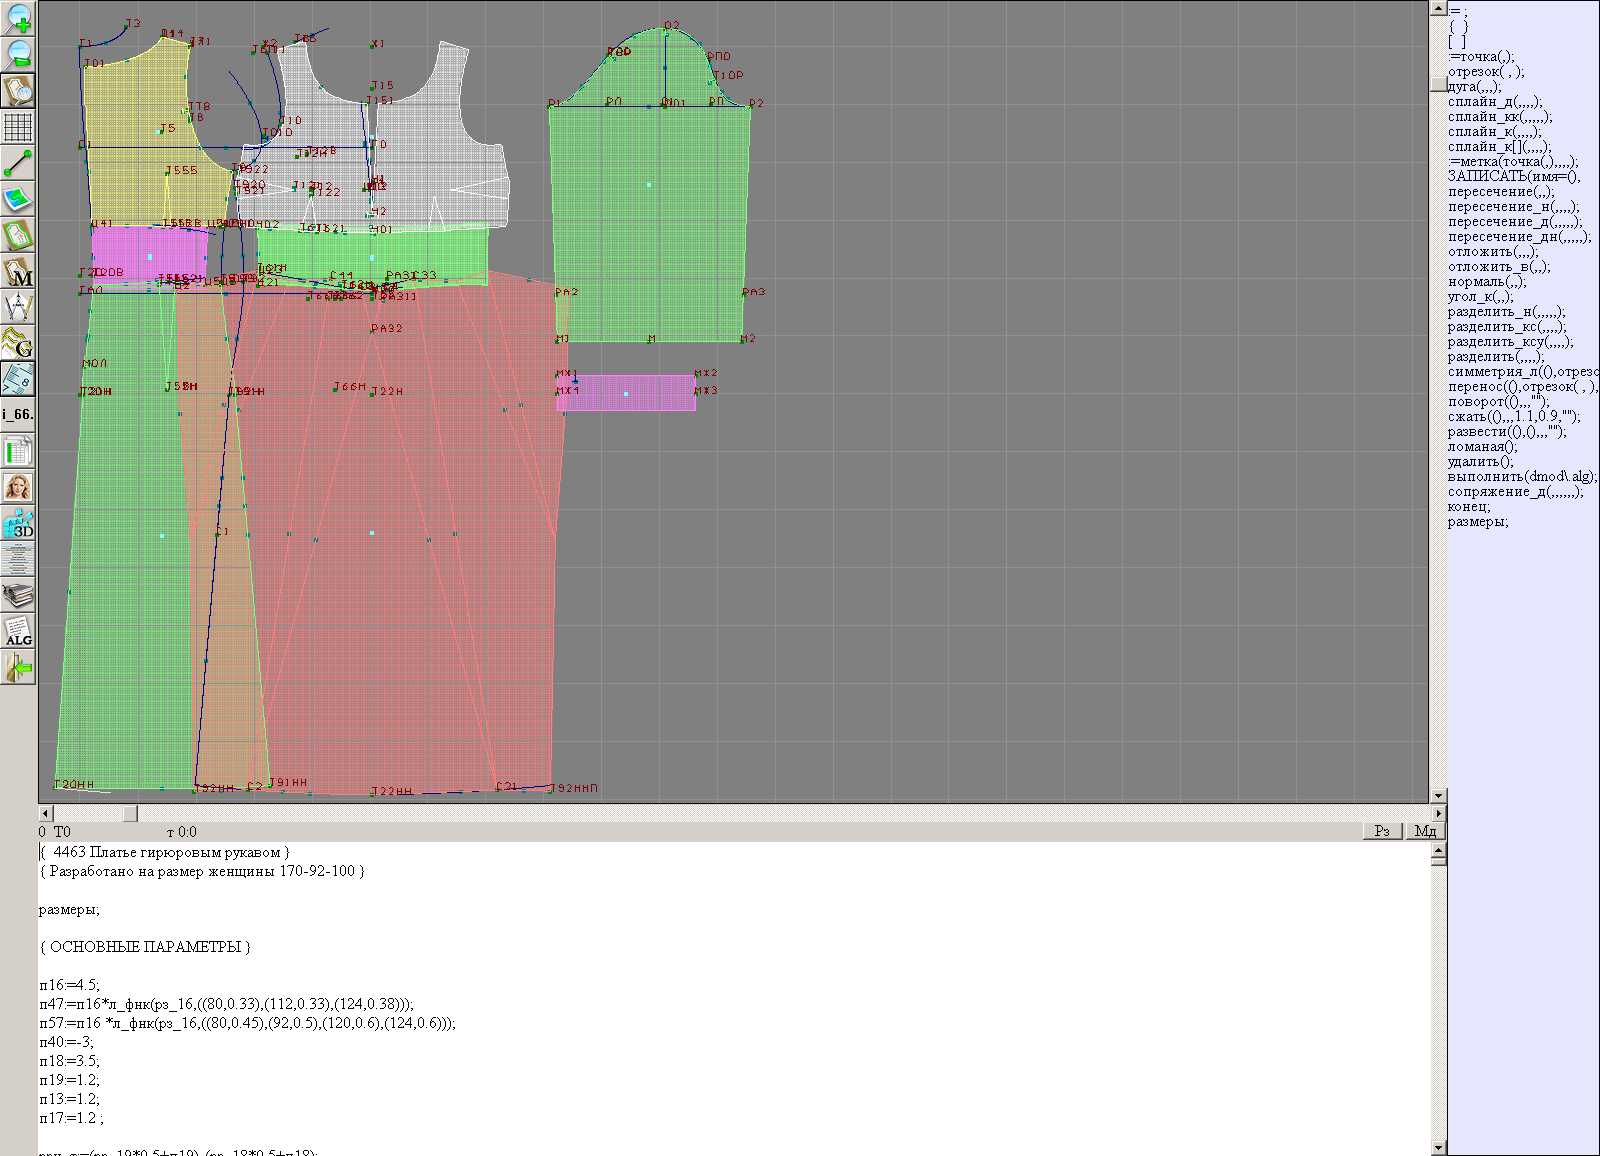
Task: Select the line segment tool icon
Action: click(x=18, y=163)
